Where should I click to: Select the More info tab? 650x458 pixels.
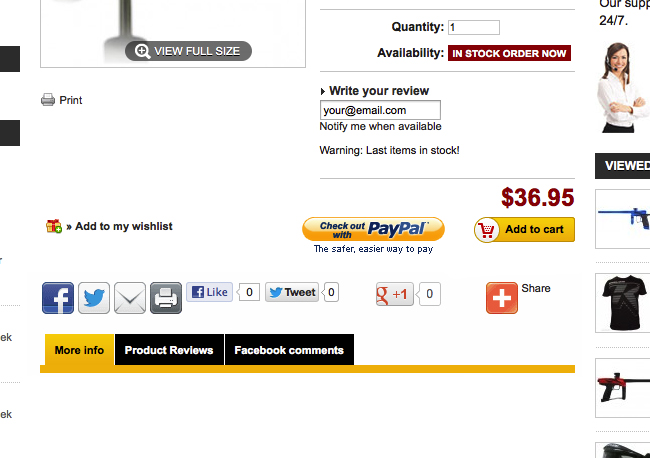click(79, 350)
